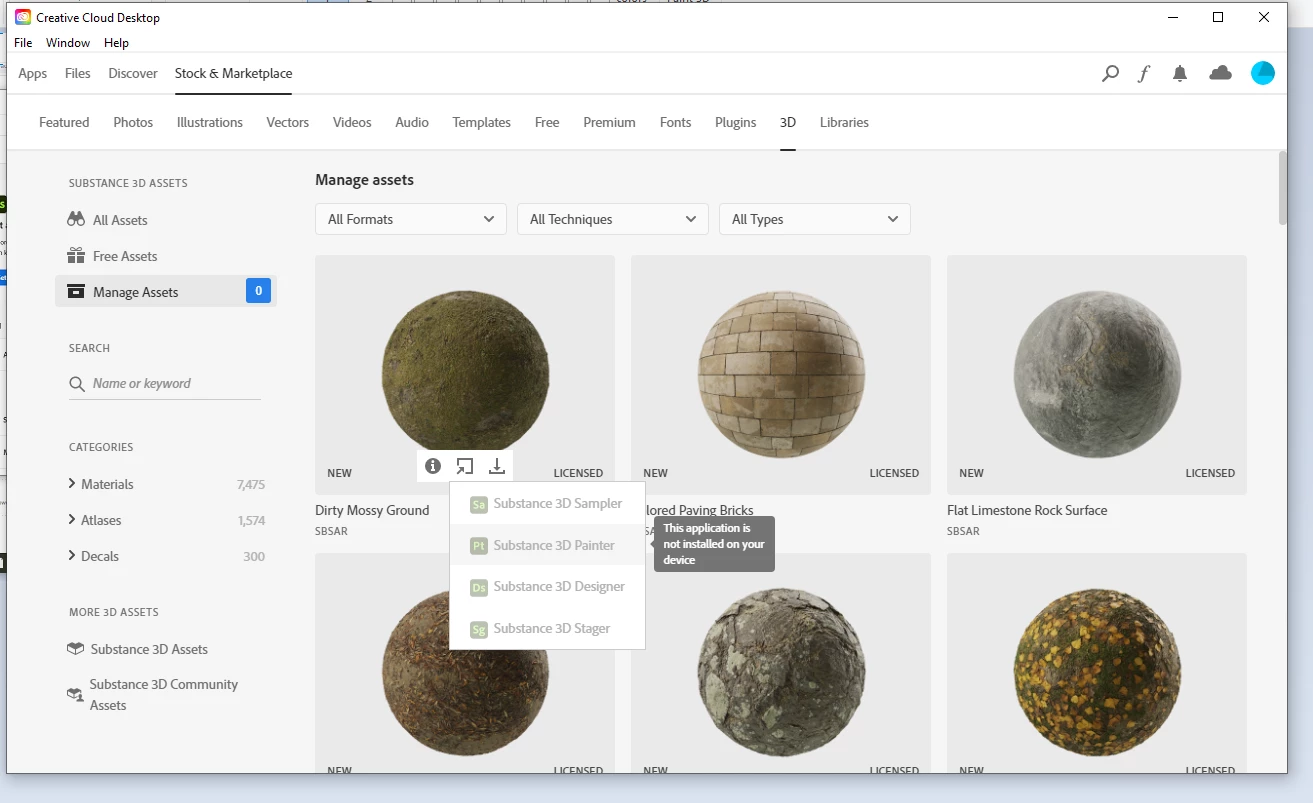The height and width of the screenshot is (803, 1313).
Task: Click the cloud sync status icon
Action: click(x=1220, y=73)
